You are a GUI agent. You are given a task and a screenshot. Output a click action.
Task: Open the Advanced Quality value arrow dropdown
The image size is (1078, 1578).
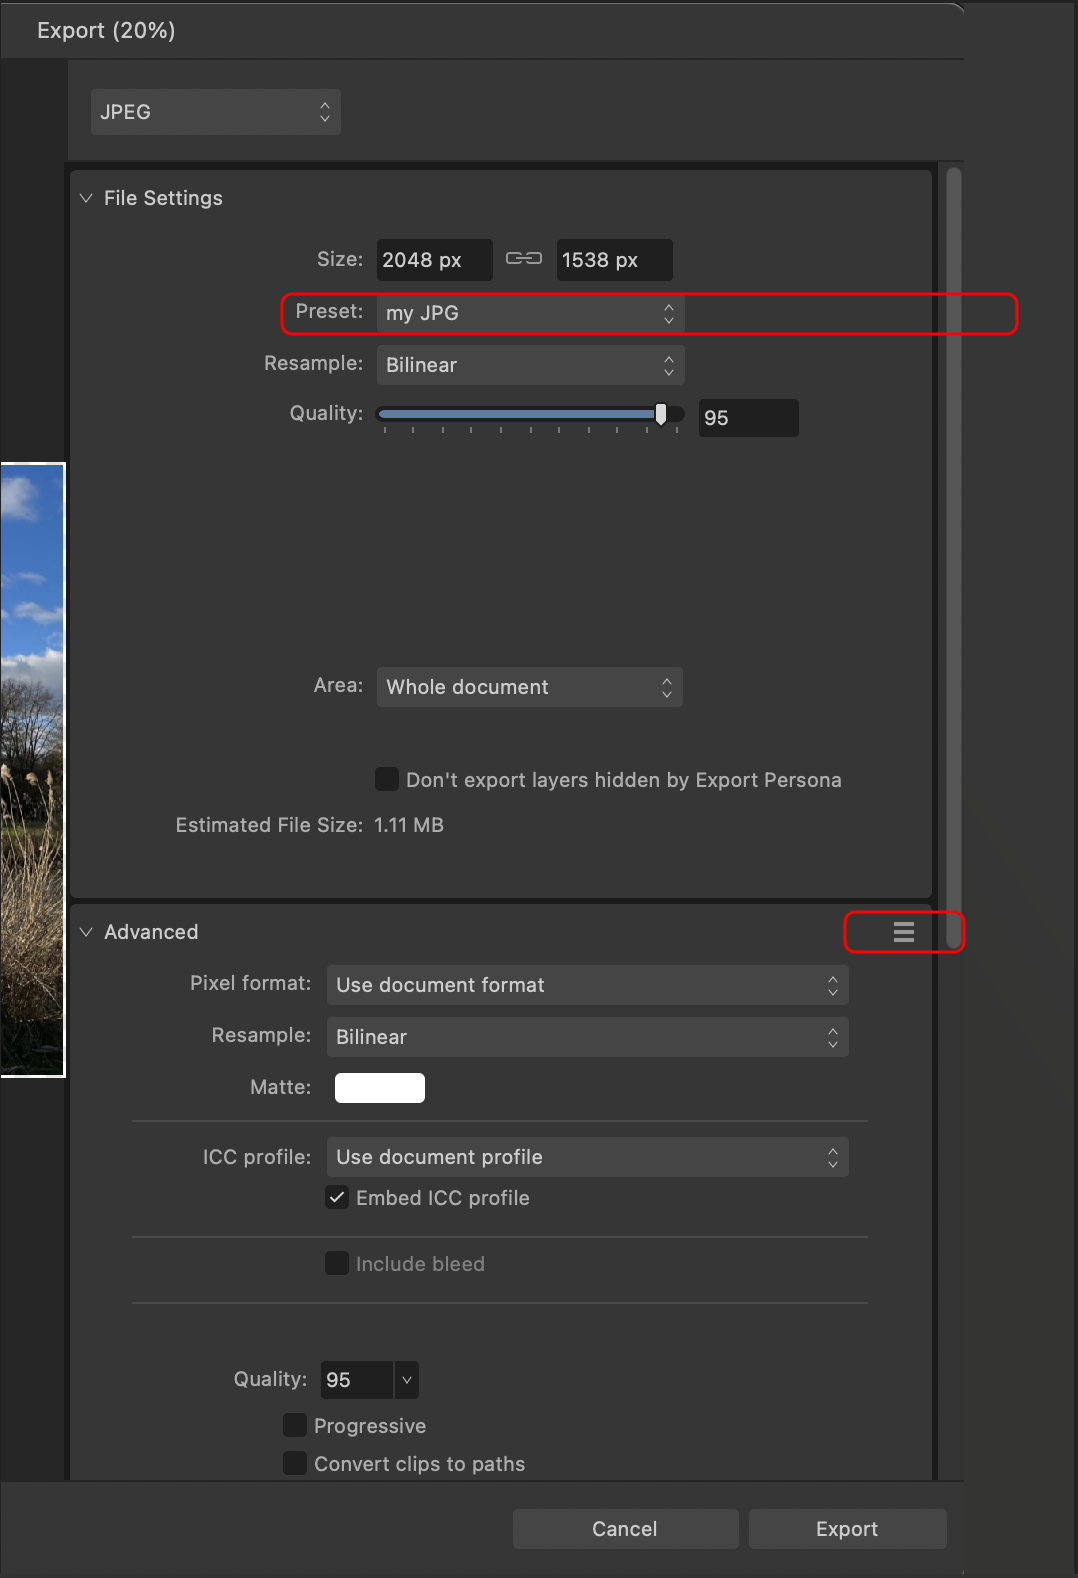click(x=407, y=1380)
